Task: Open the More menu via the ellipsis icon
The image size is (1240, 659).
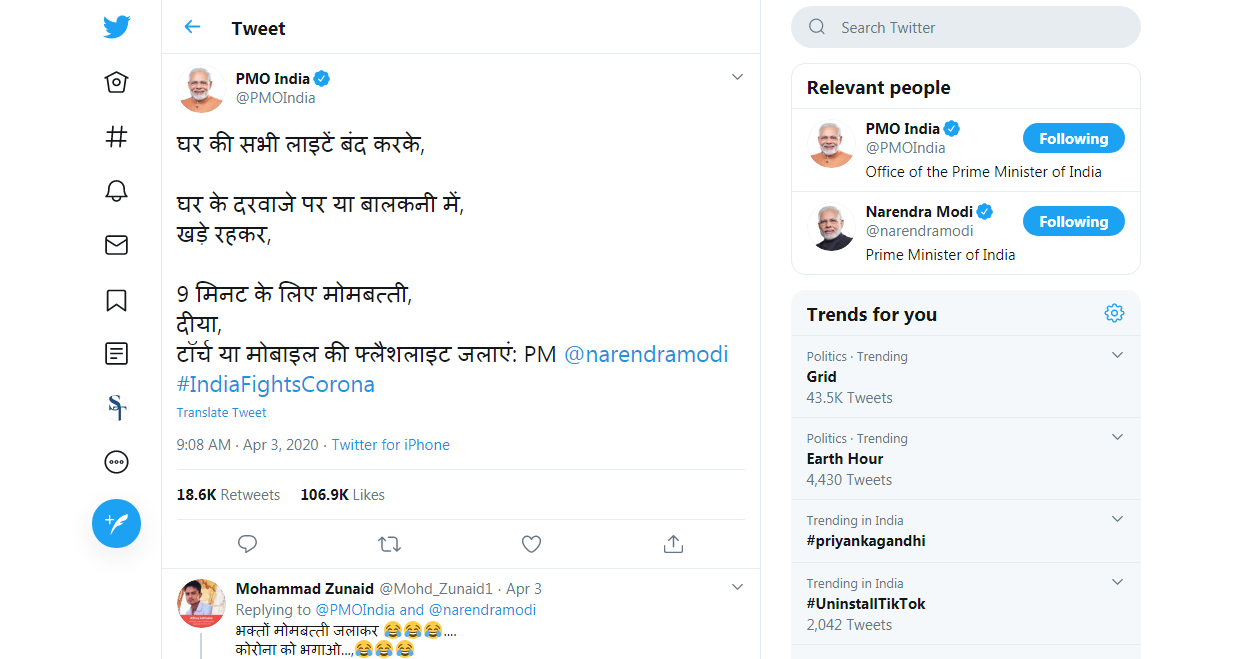Action: click(116, 462)
